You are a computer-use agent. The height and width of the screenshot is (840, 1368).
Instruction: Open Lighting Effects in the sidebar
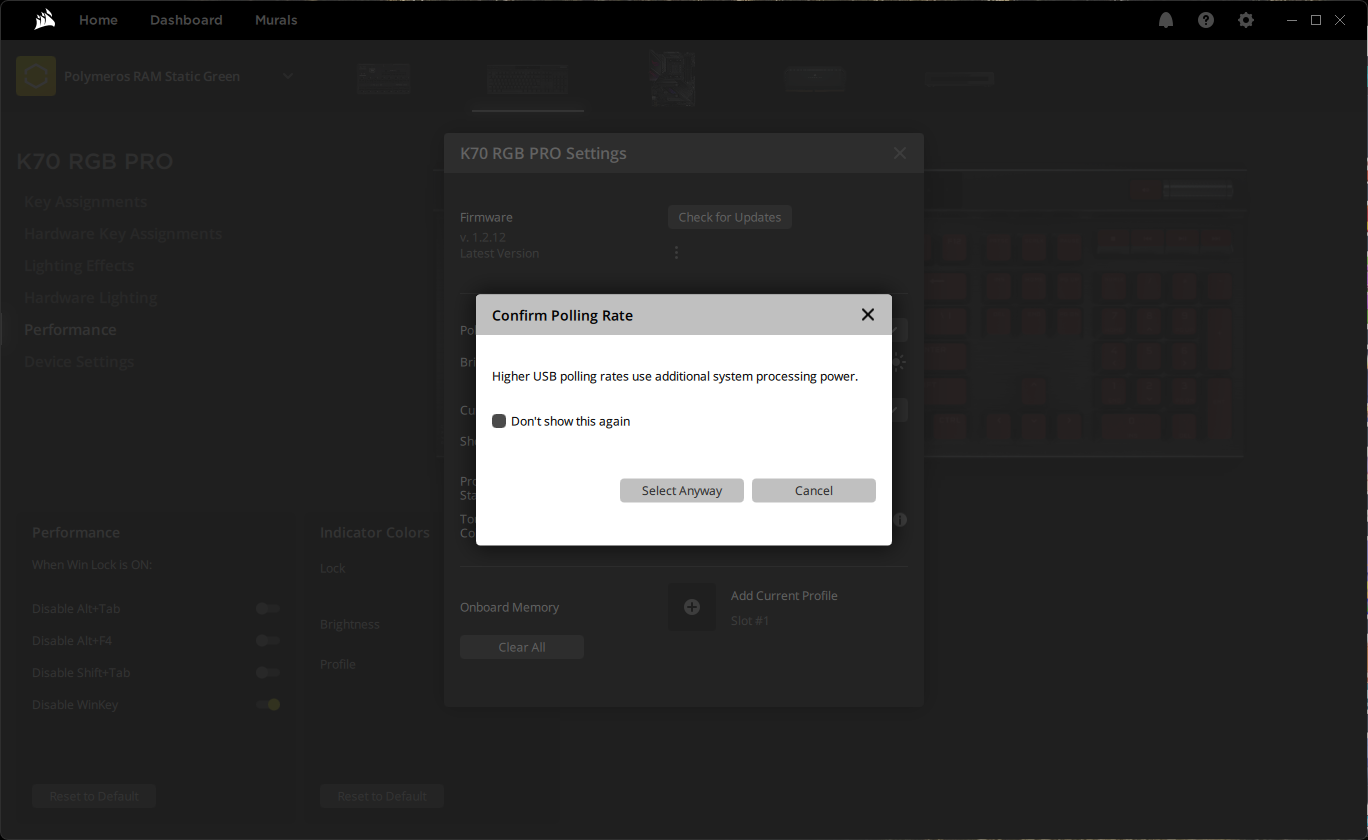click(79, 266)
